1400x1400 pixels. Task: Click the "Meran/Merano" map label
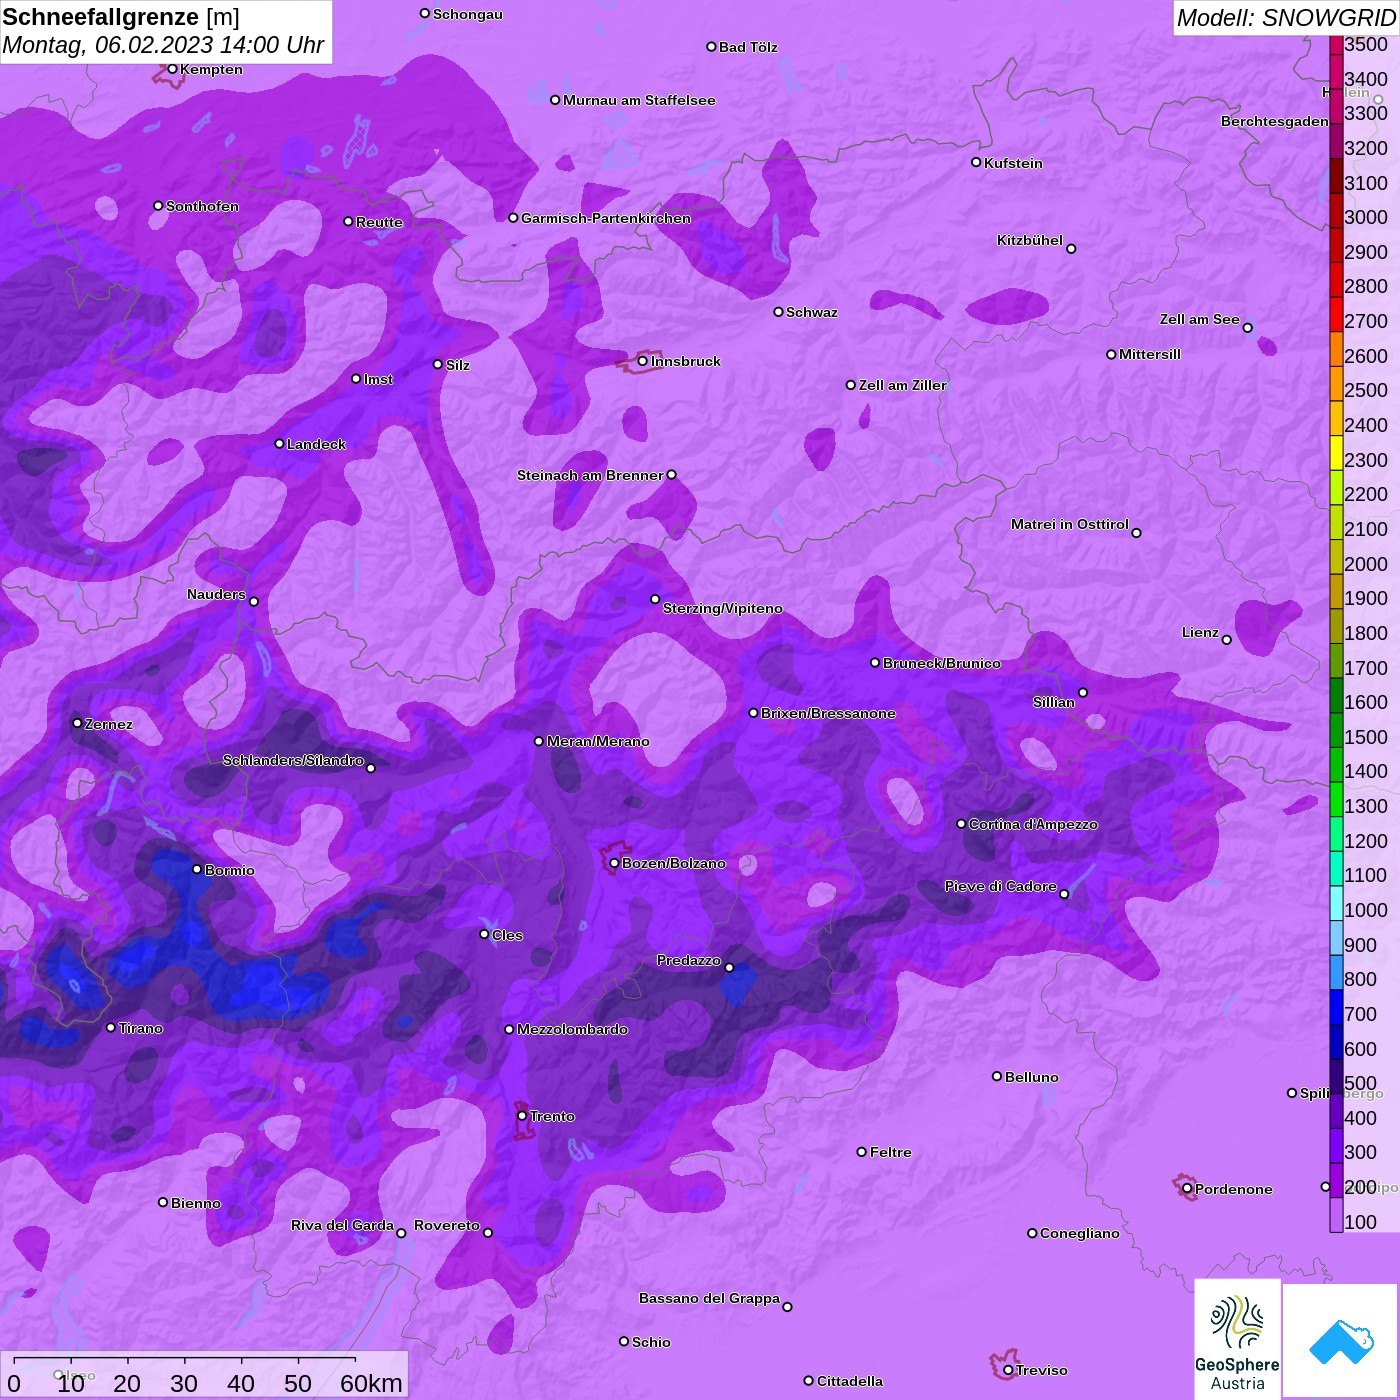[x=598, y=741]
